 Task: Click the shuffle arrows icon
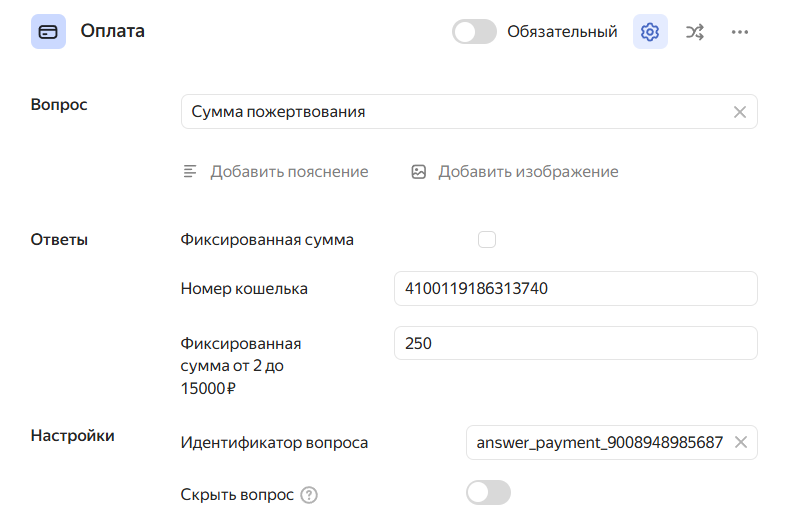(x=695, y=32)
